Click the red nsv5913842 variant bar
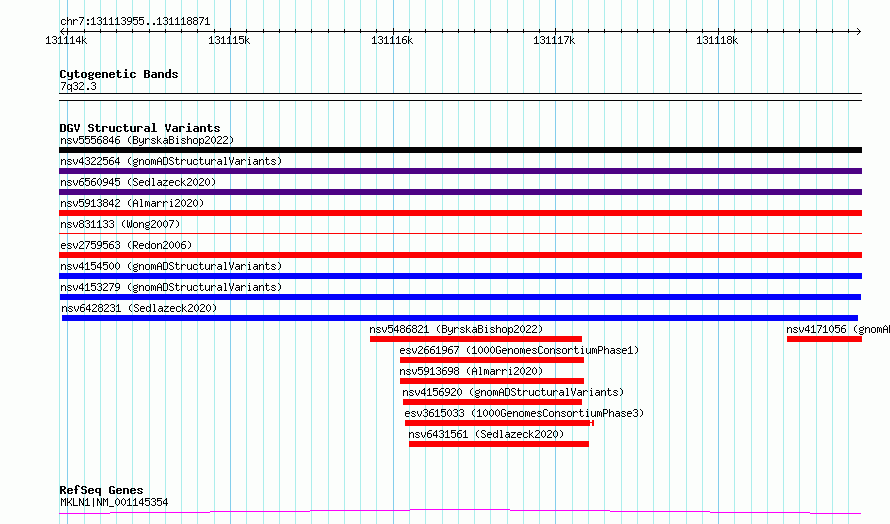 (460, 213)
